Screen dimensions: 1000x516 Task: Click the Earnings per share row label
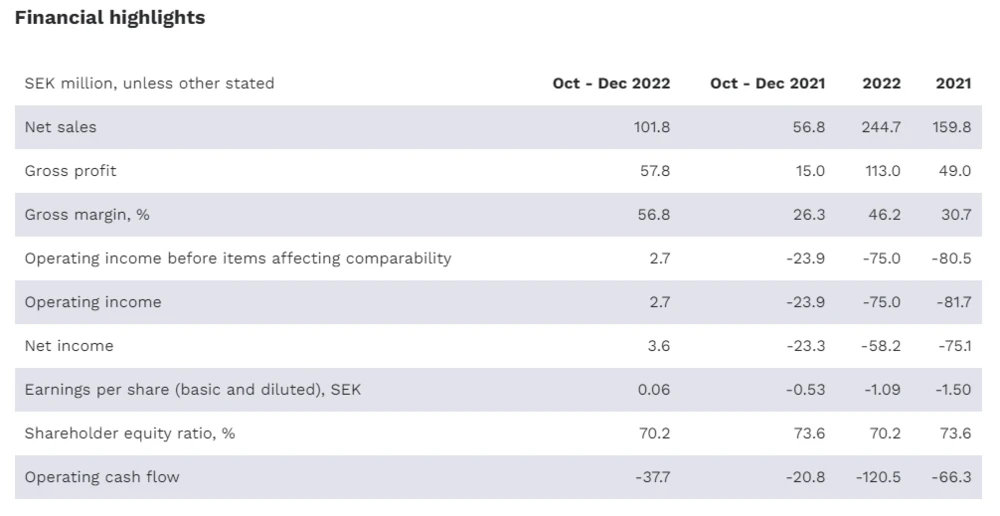pos(193,389)
